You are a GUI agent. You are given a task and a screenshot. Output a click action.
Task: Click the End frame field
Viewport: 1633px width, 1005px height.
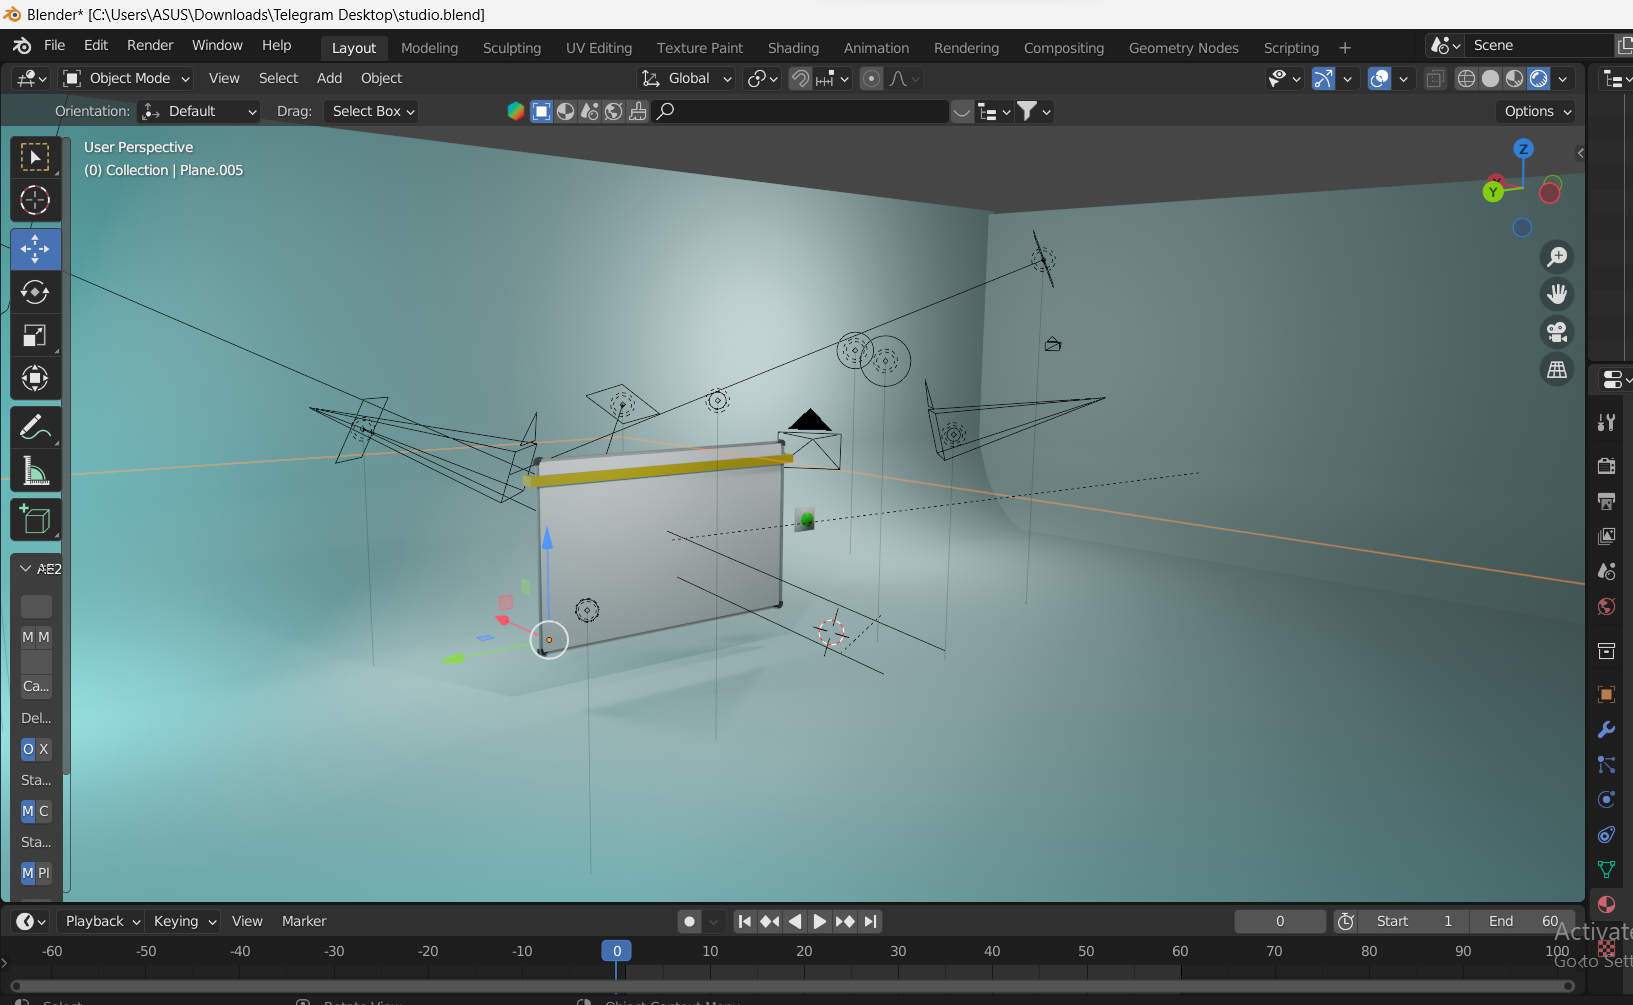coord(1523,921)
